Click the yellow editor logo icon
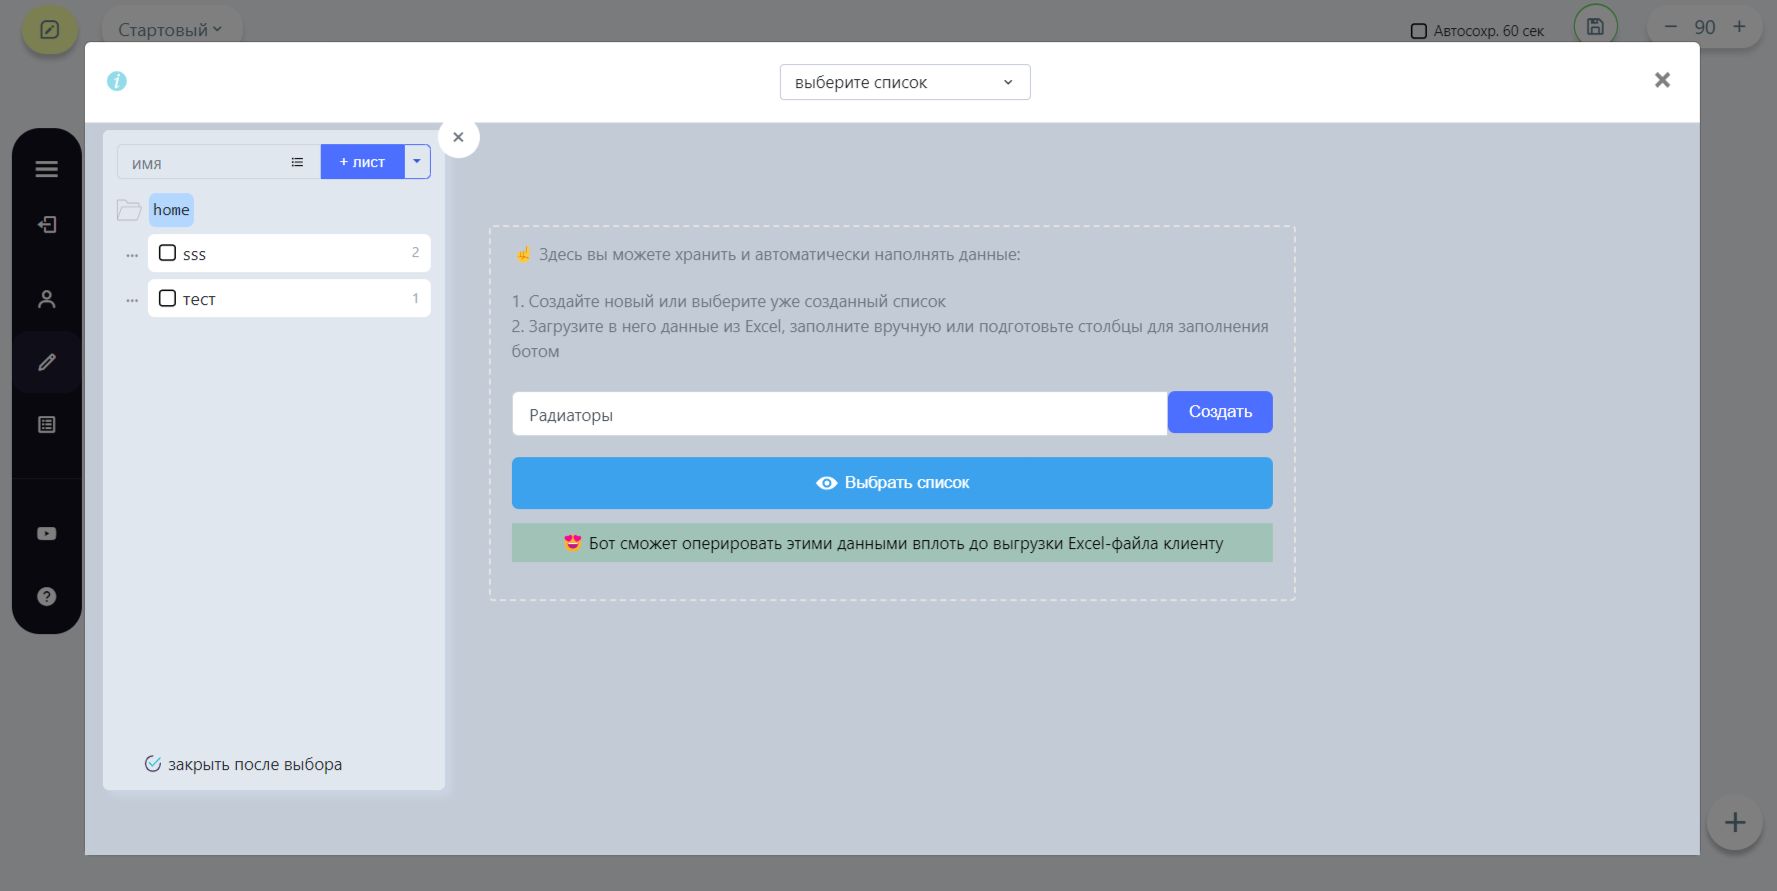This screenshot has width=1777, height=891. (x=50, y=30)
